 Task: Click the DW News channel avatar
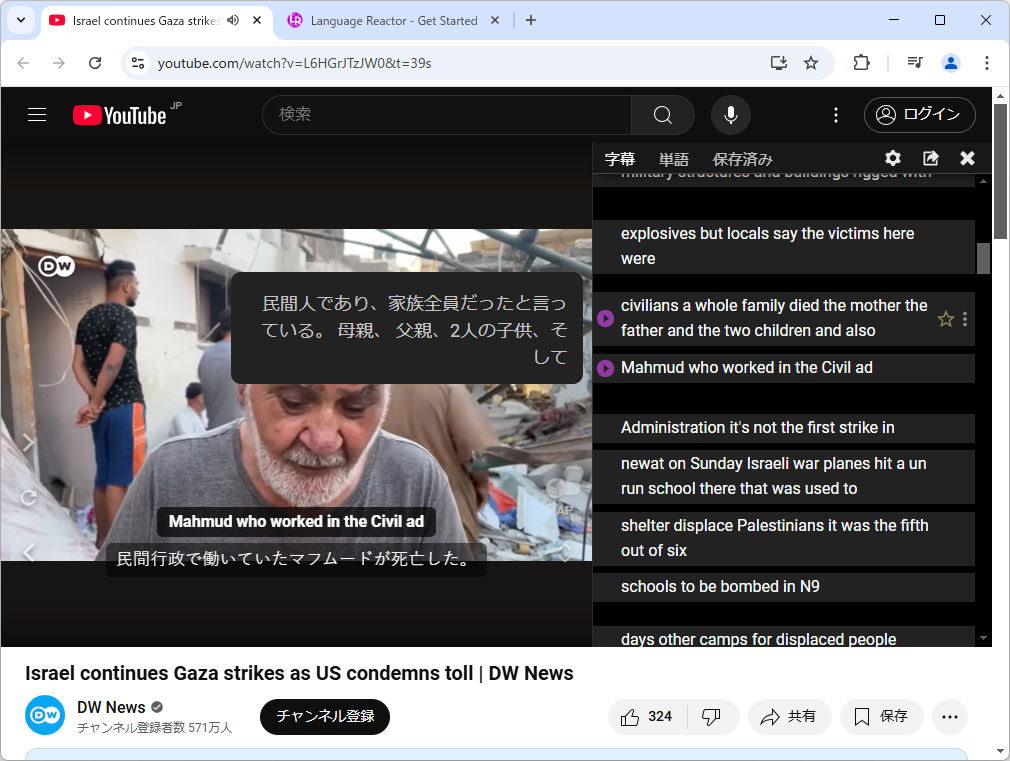(44, 716)
